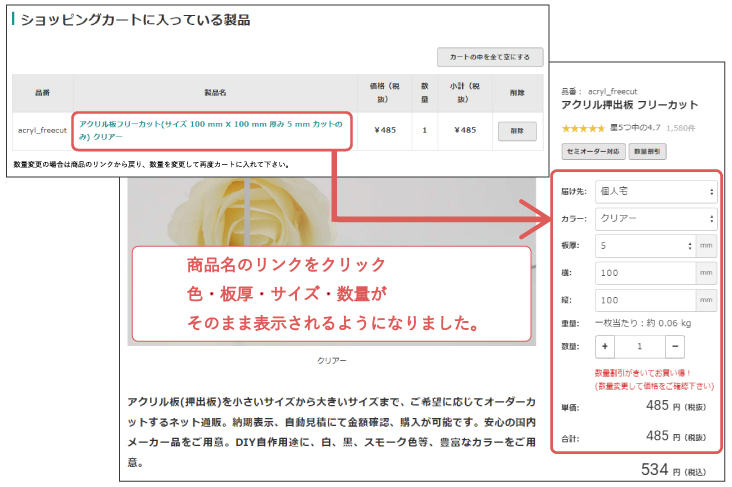This screenshot has width=732, height=487.
Task: Click the 数量割引 tag
Action: 649,151
